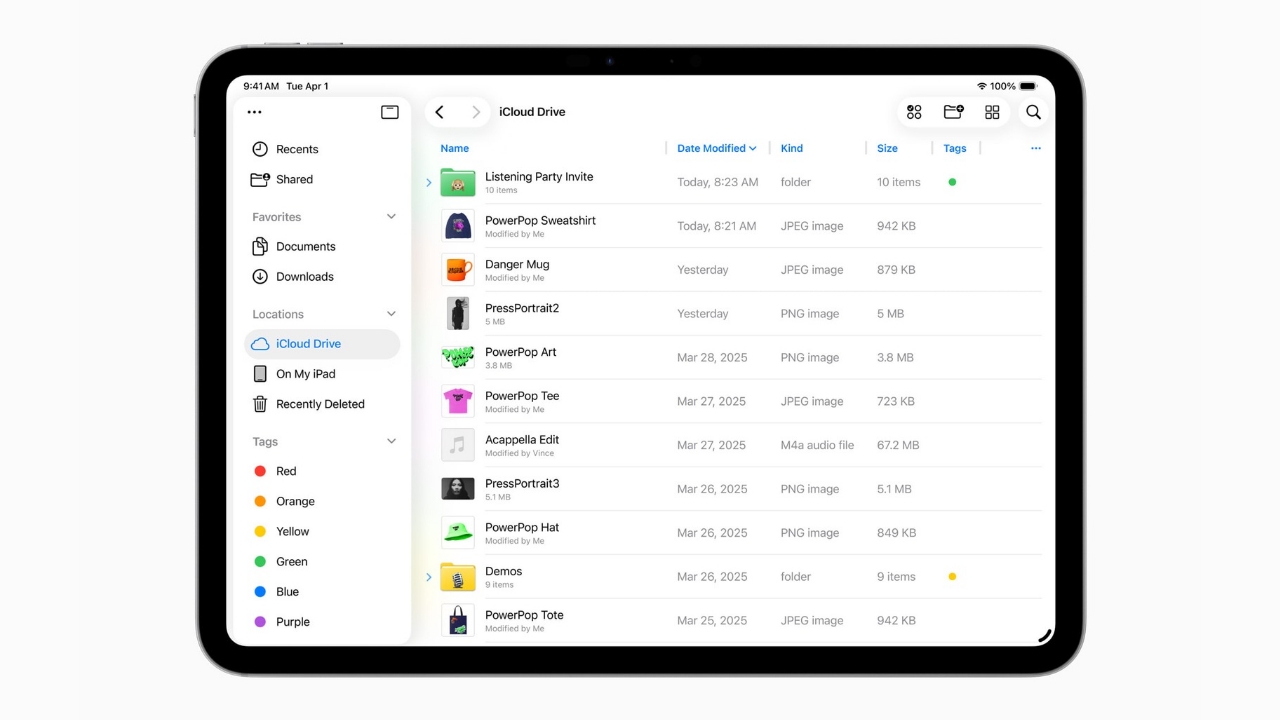Select the Recents tab in the sidebar

point(295,148)
